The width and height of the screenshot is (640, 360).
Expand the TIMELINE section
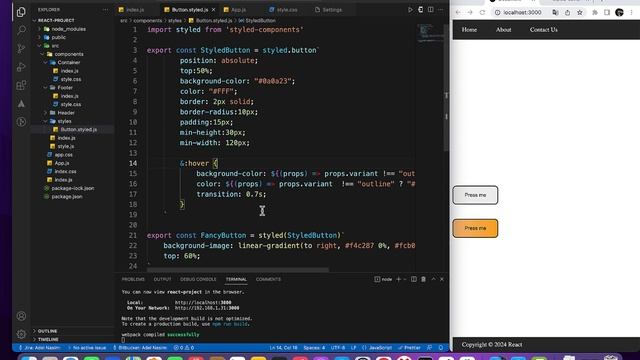pos(48,339)
